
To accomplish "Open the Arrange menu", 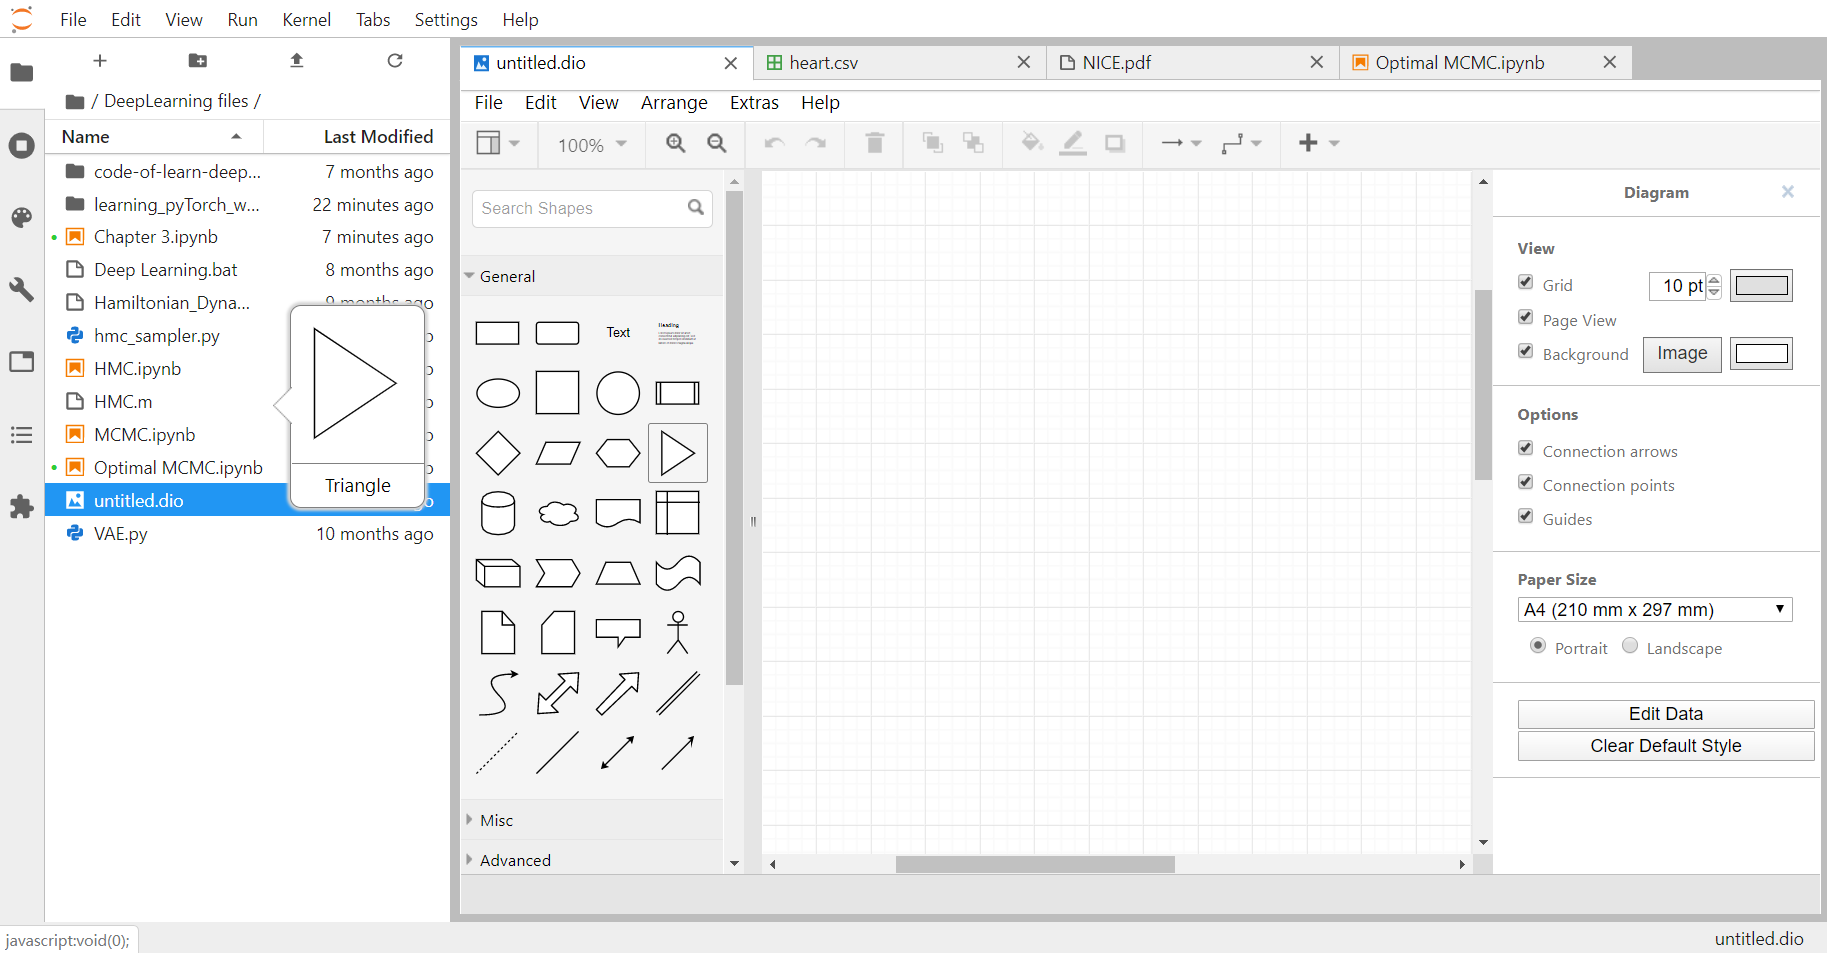I will (x=673, y=103).
